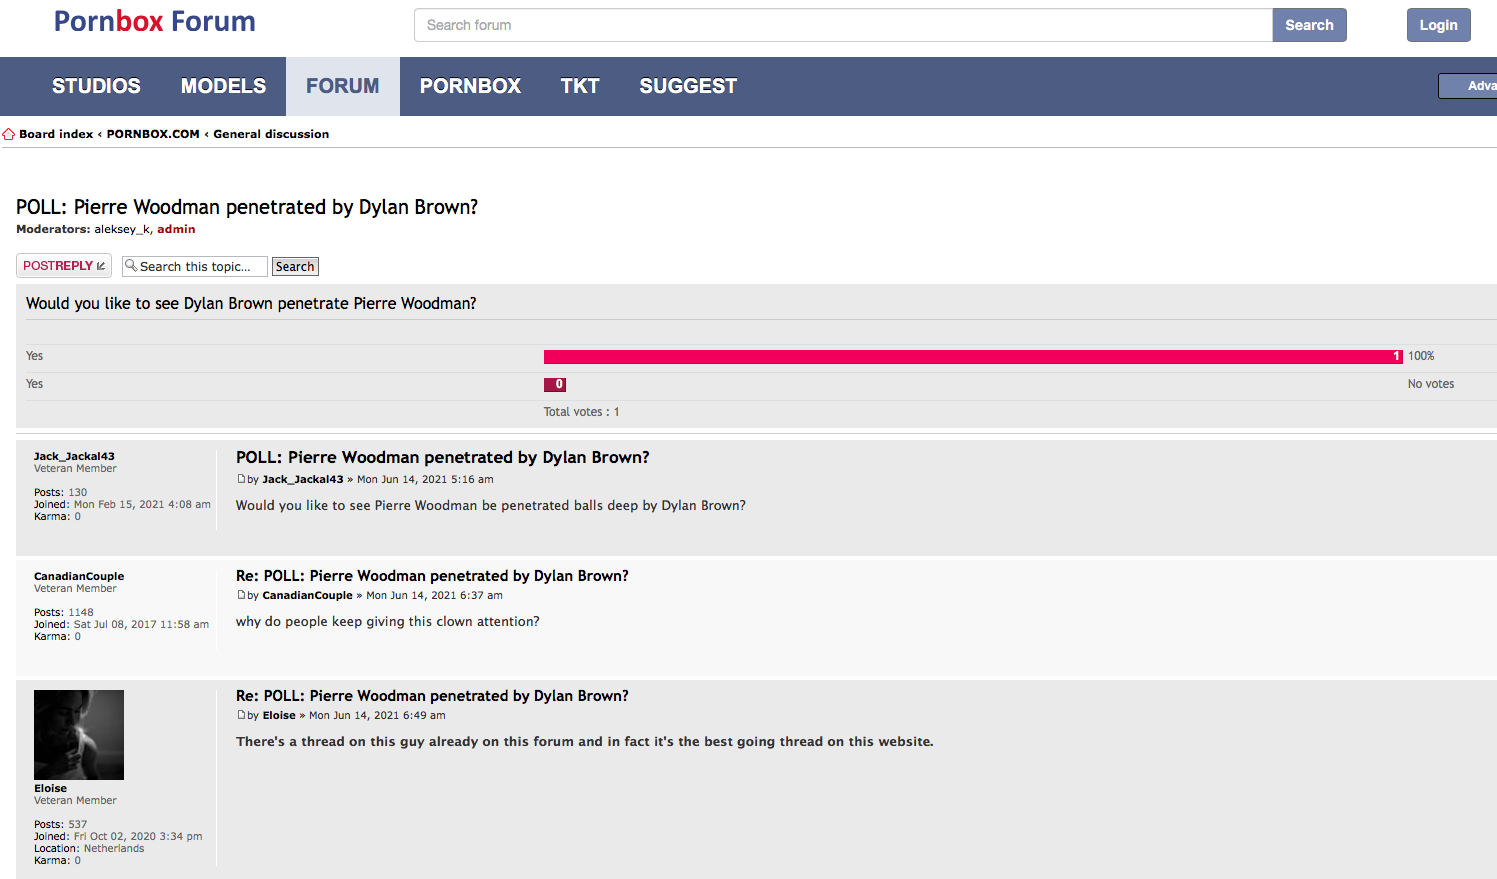Open the General discussion breadcrumb link

(x=271, y=134)
